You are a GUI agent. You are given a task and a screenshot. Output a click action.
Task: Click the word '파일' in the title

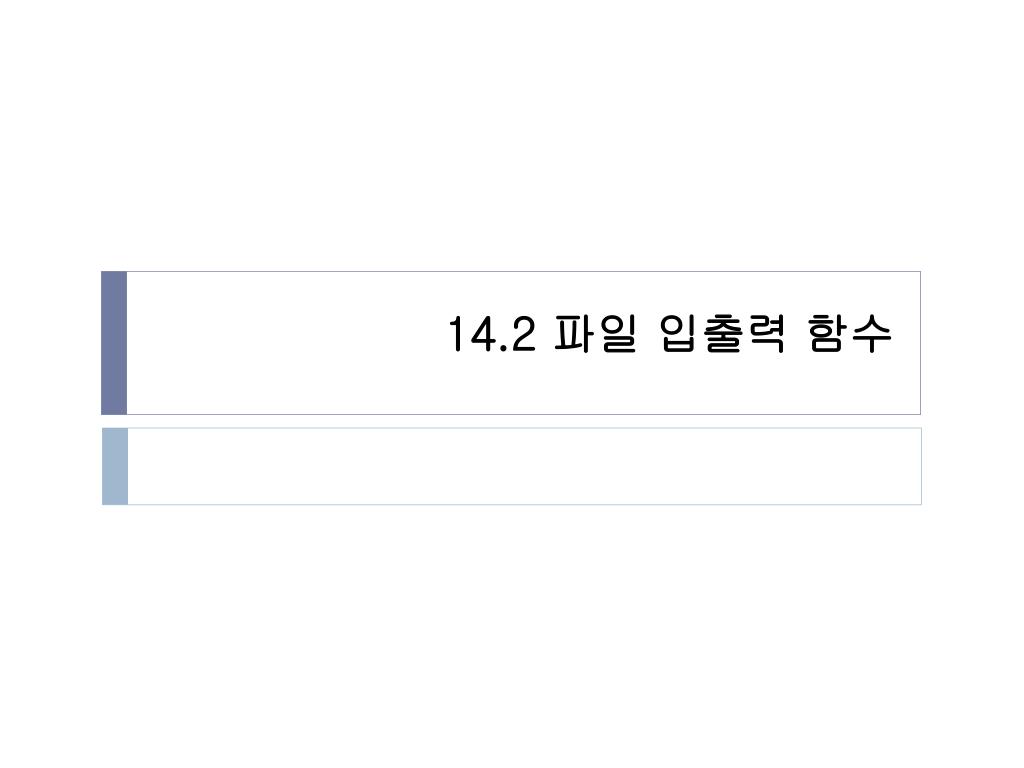[595, 334]
